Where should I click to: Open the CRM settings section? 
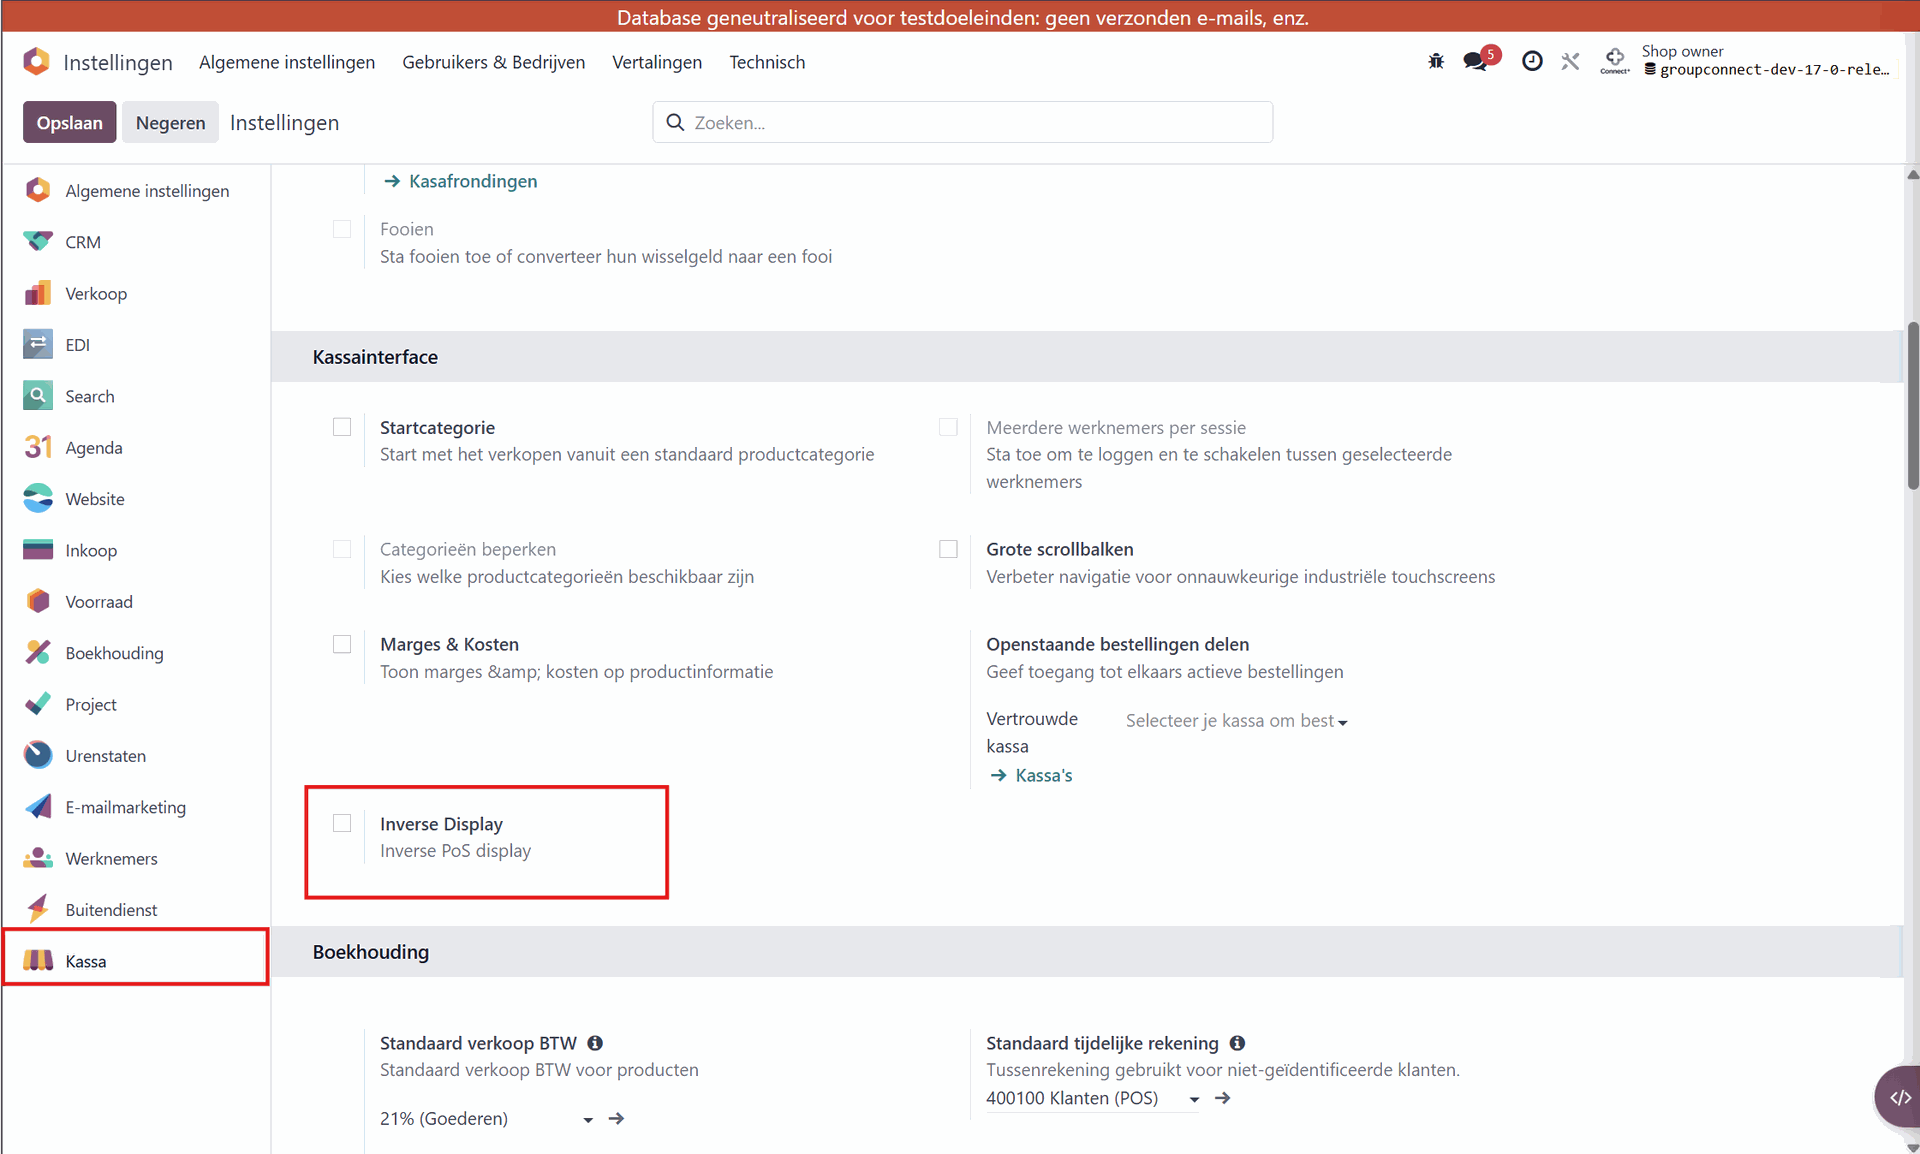(x=83, y=242)
